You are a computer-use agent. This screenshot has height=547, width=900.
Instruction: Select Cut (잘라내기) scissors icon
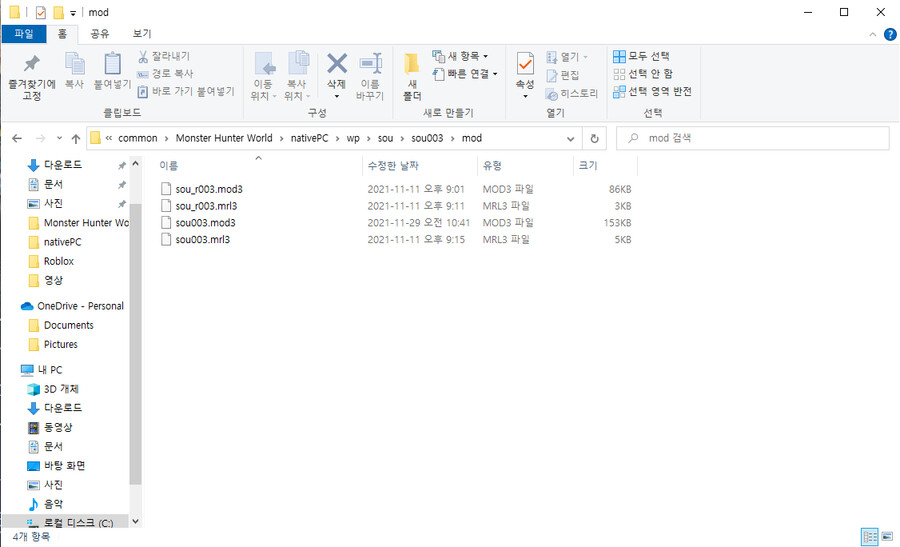coord(143,56)
